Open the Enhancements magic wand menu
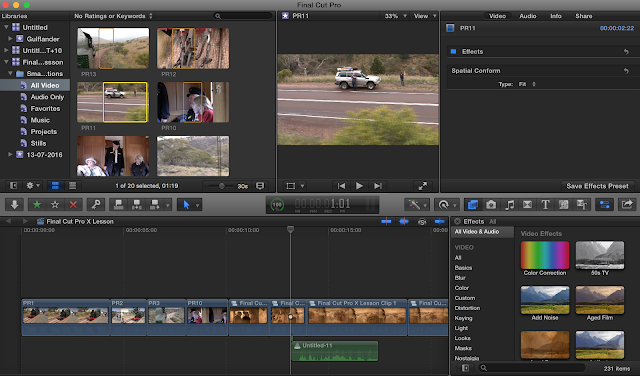Screen dimensions: 640x376 [416, 205]
